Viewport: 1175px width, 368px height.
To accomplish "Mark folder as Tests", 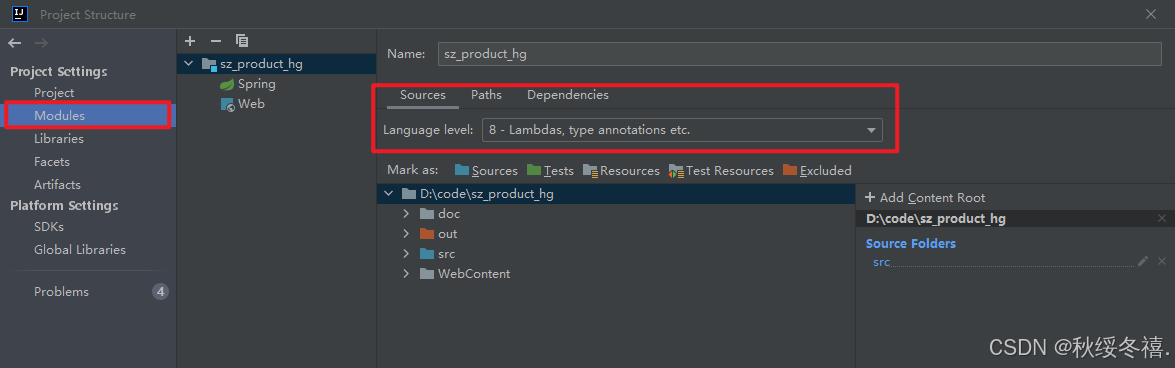I will click(x=550, y=171).
